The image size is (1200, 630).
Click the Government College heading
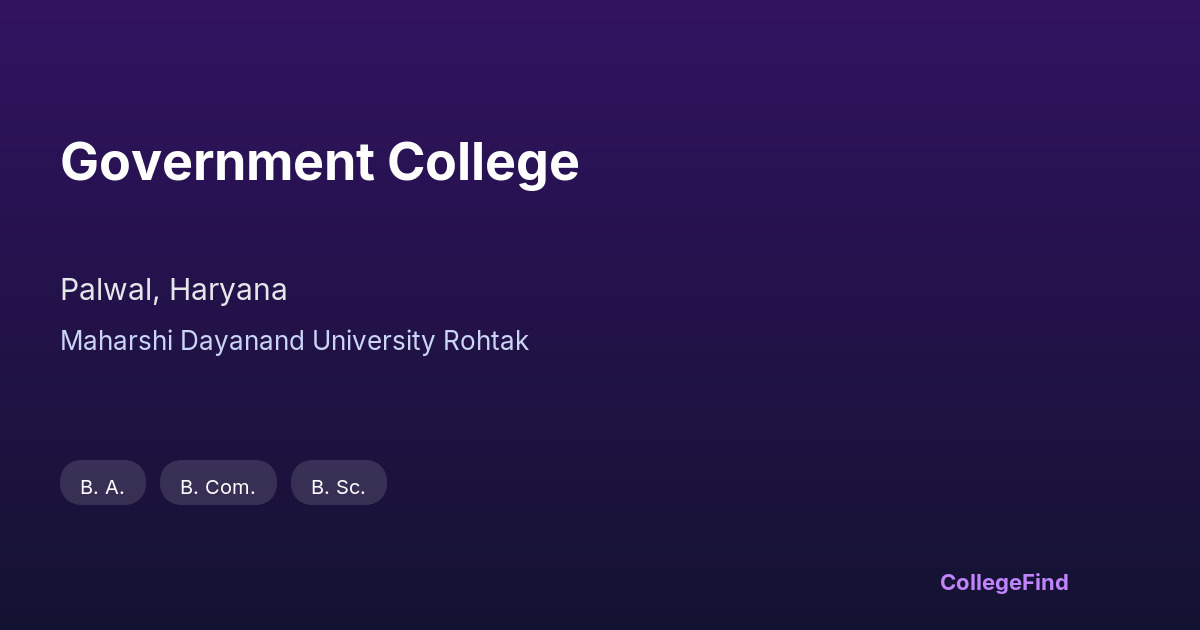pyautogui.click(x=320, y=162)
